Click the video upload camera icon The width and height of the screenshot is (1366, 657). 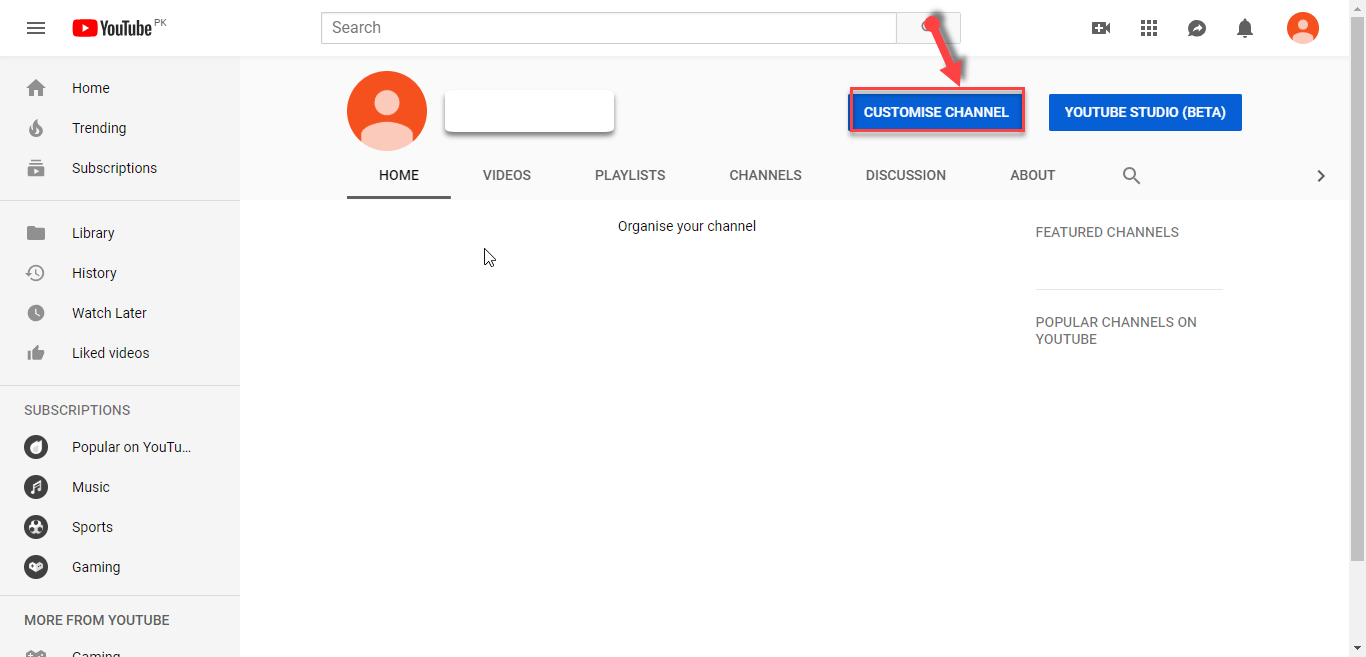pyautogui.click(x=1100, y=28)
